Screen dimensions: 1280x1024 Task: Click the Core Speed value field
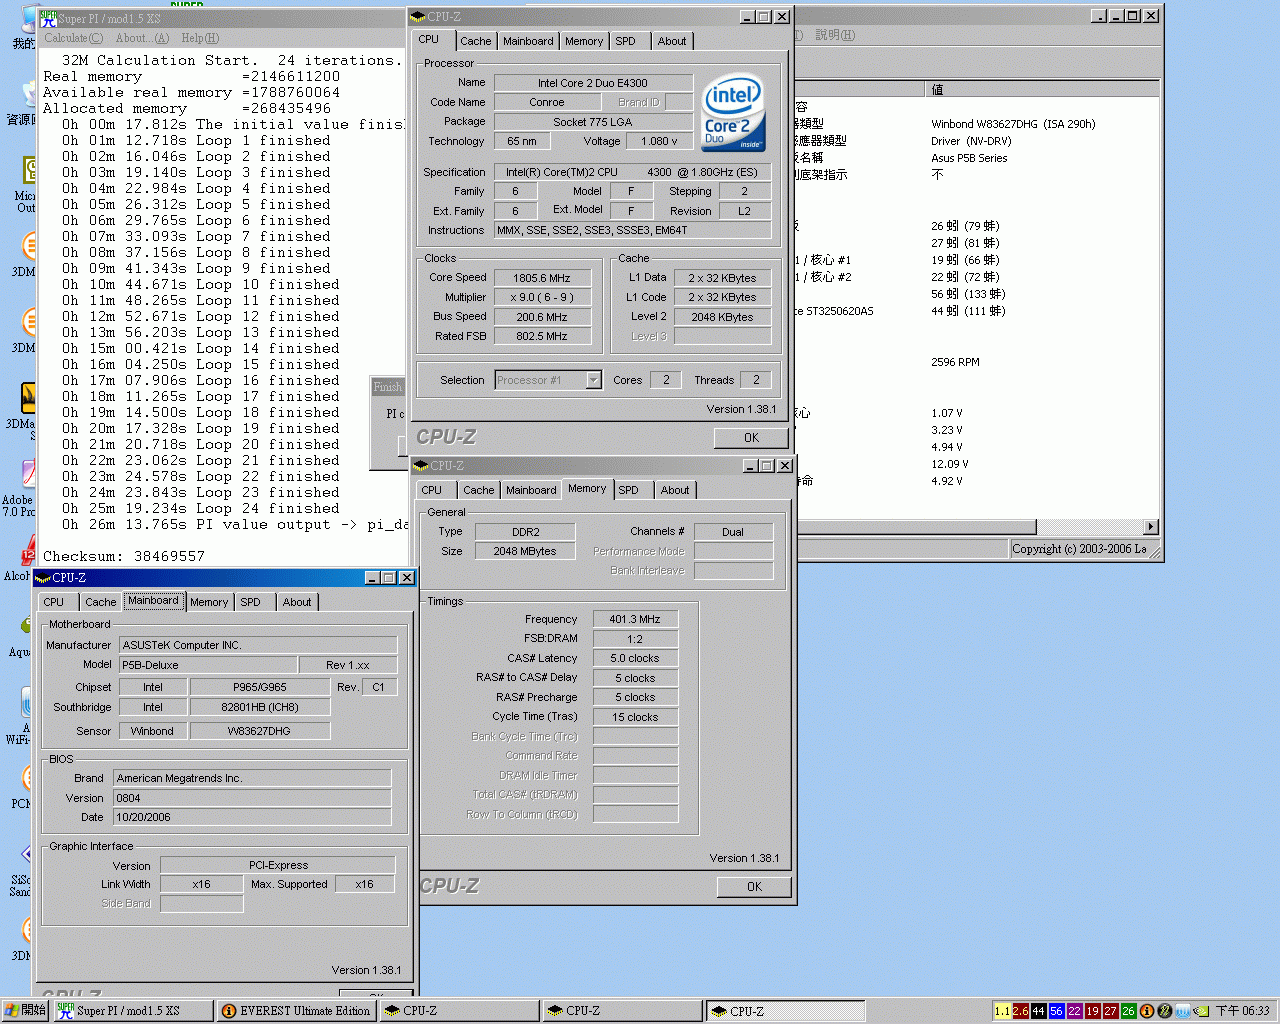tap(542, 278)
